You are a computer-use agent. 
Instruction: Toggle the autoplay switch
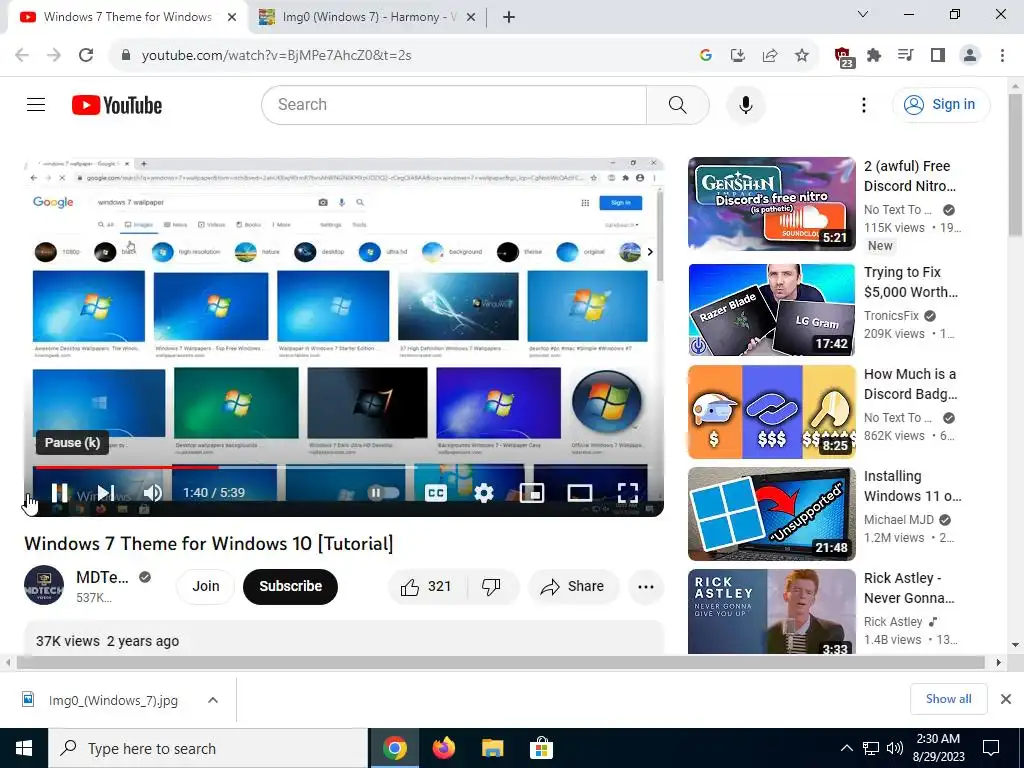click(x=382, y=492)
